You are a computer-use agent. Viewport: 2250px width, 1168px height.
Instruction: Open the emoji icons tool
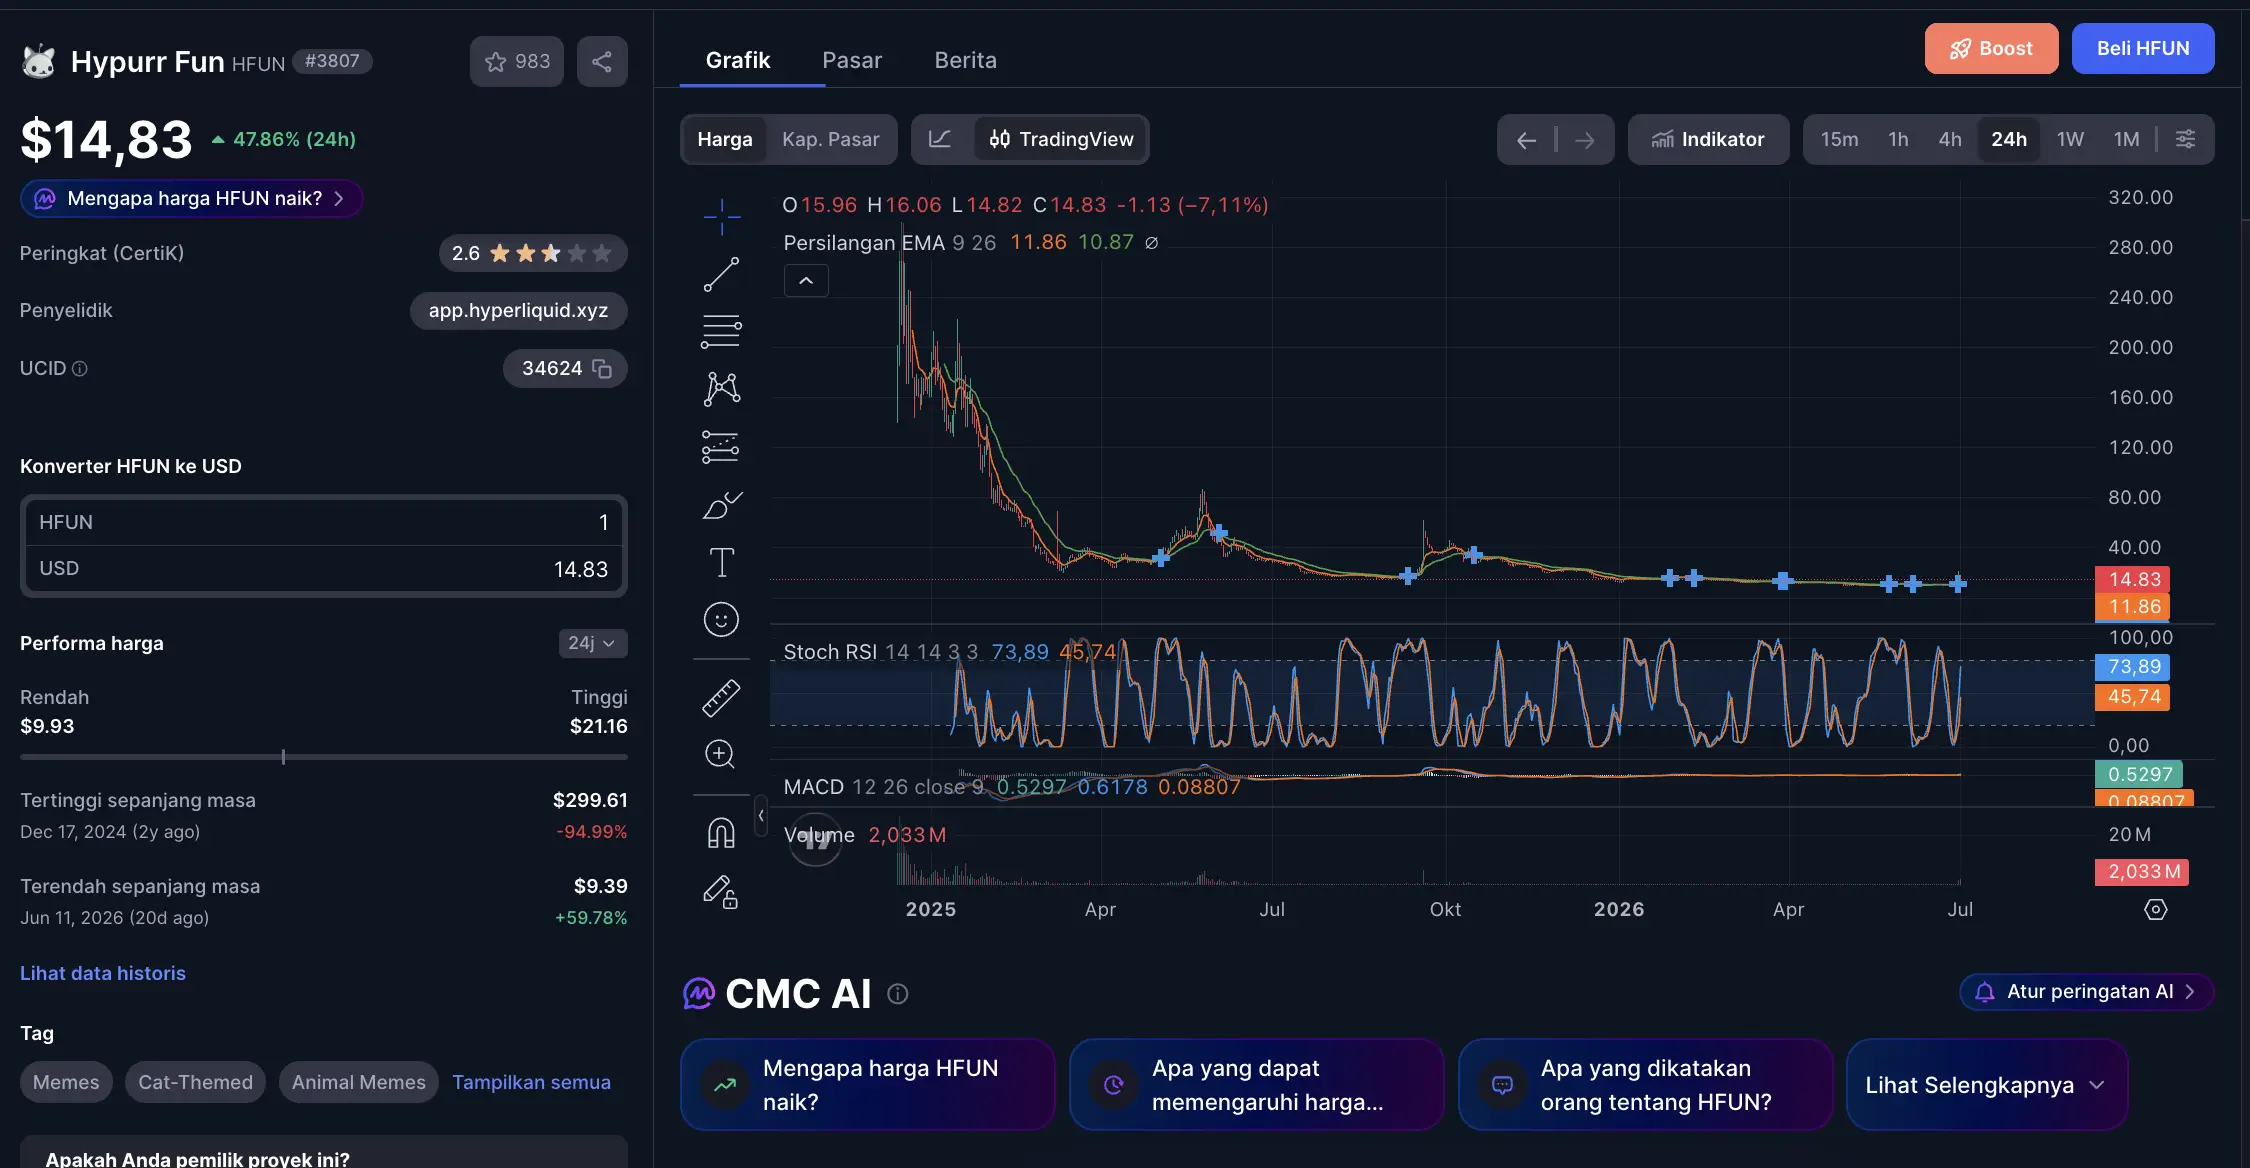click(721, 620)
